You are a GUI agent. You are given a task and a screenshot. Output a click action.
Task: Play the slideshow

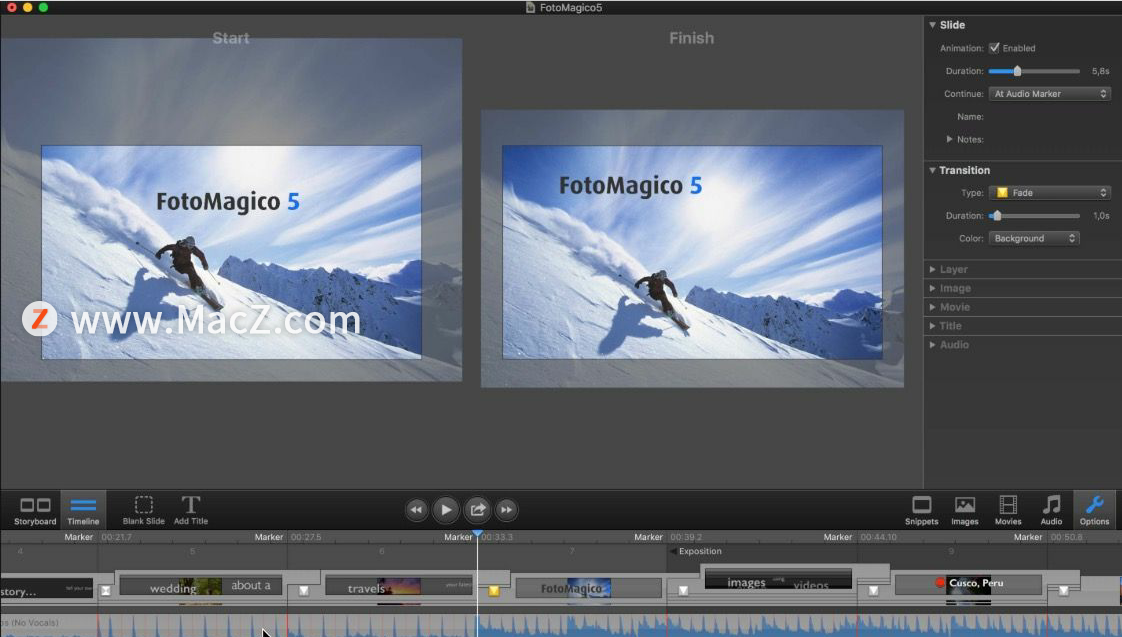pos(446,510)
